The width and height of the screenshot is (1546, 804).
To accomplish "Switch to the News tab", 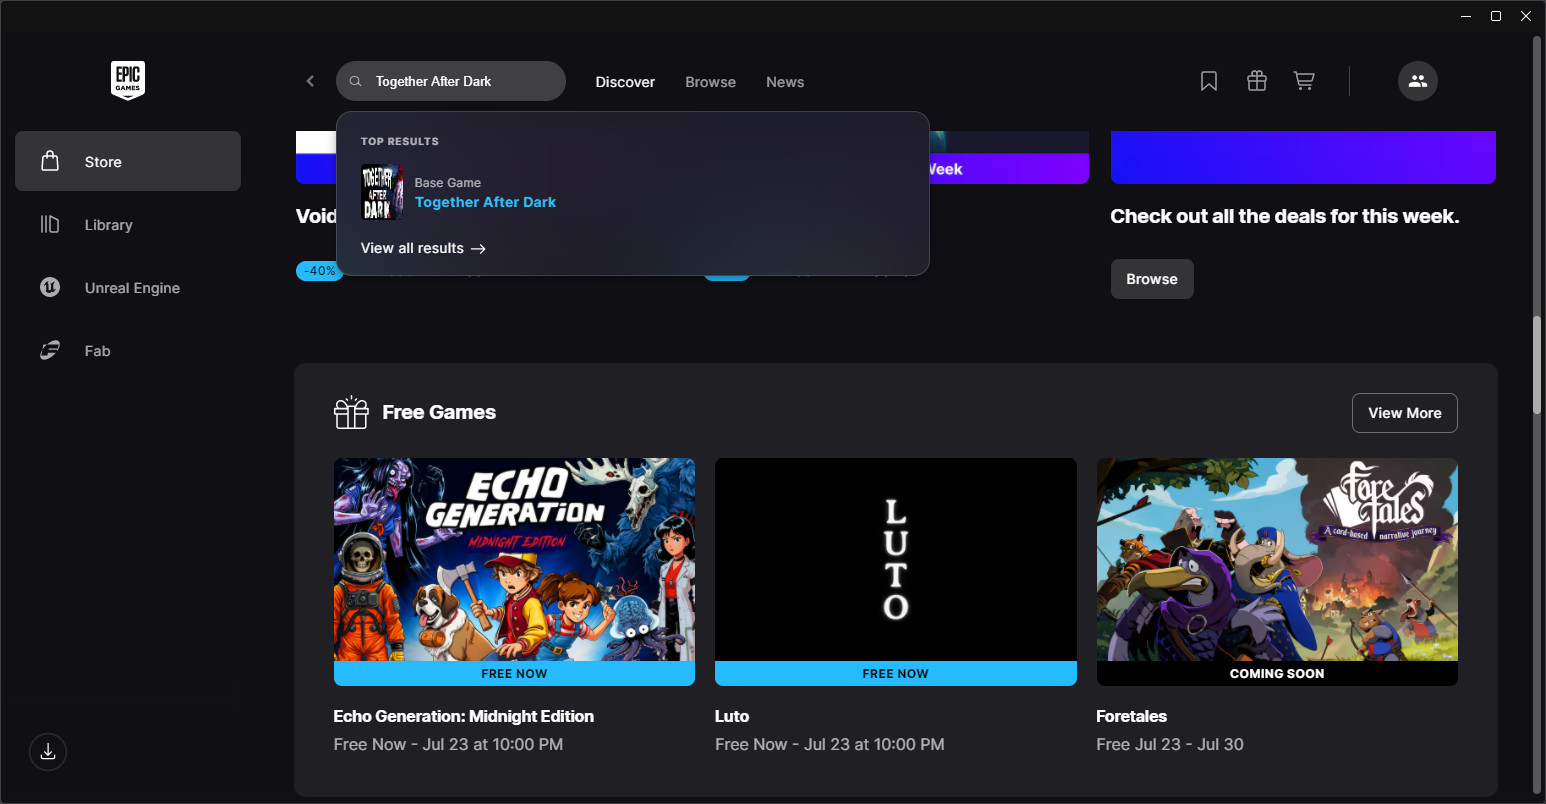I will (785, 82).
